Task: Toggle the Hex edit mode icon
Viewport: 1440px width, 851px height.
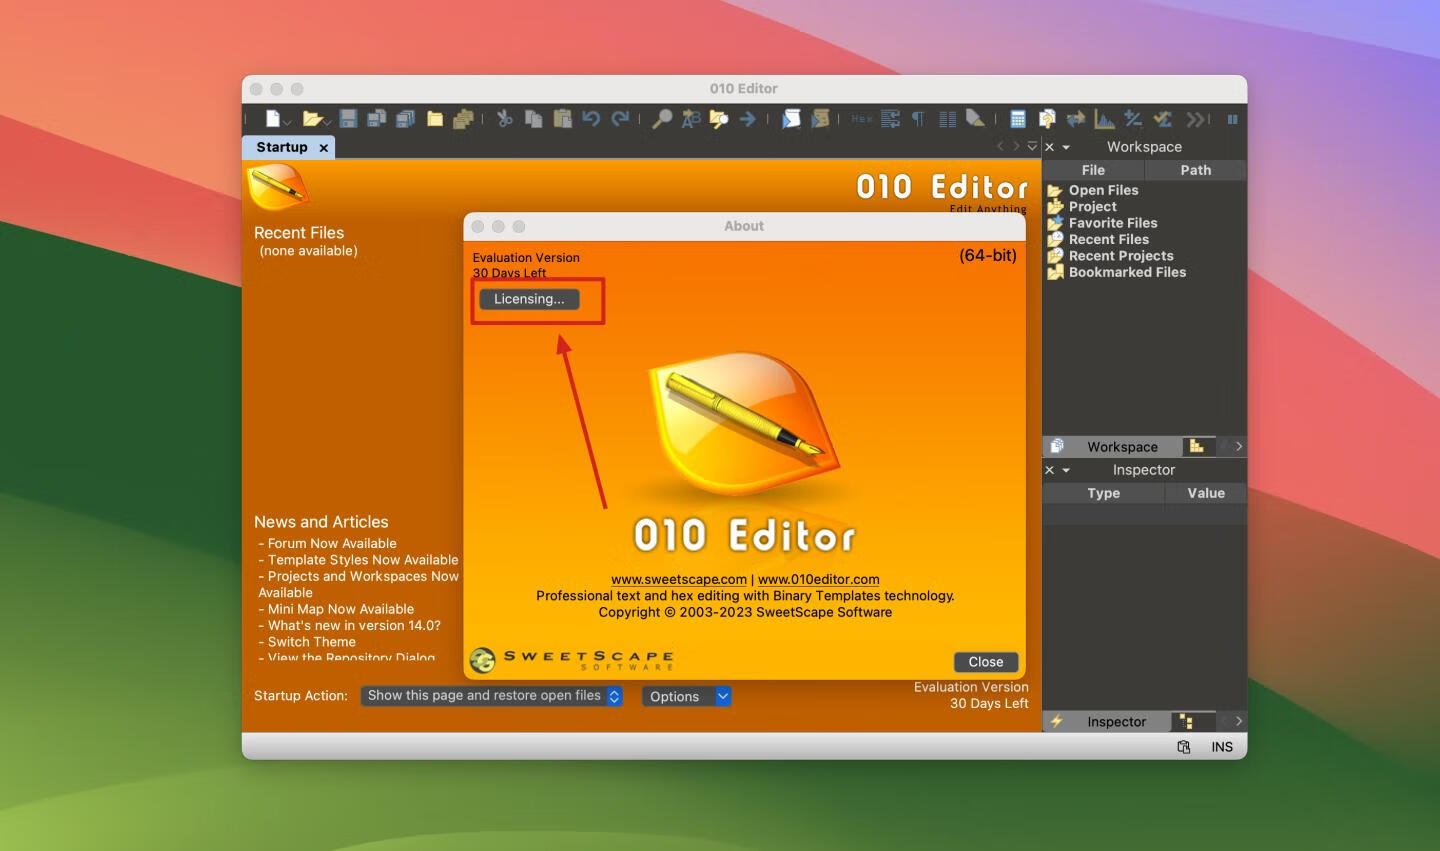Action: pyautogui.click(x=861, y=119)
